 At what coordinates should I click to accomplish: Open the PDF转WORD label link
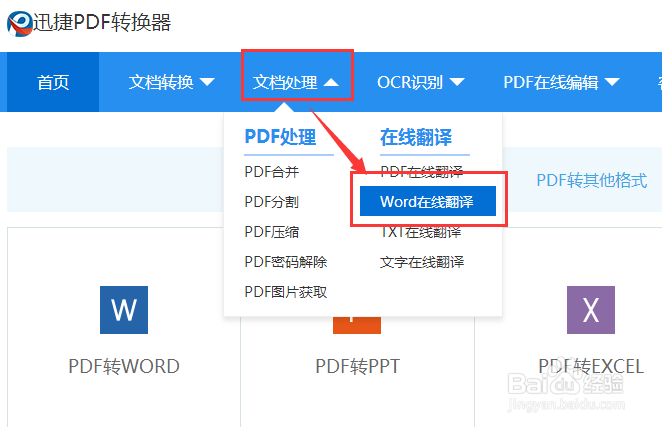pos(124,366)
